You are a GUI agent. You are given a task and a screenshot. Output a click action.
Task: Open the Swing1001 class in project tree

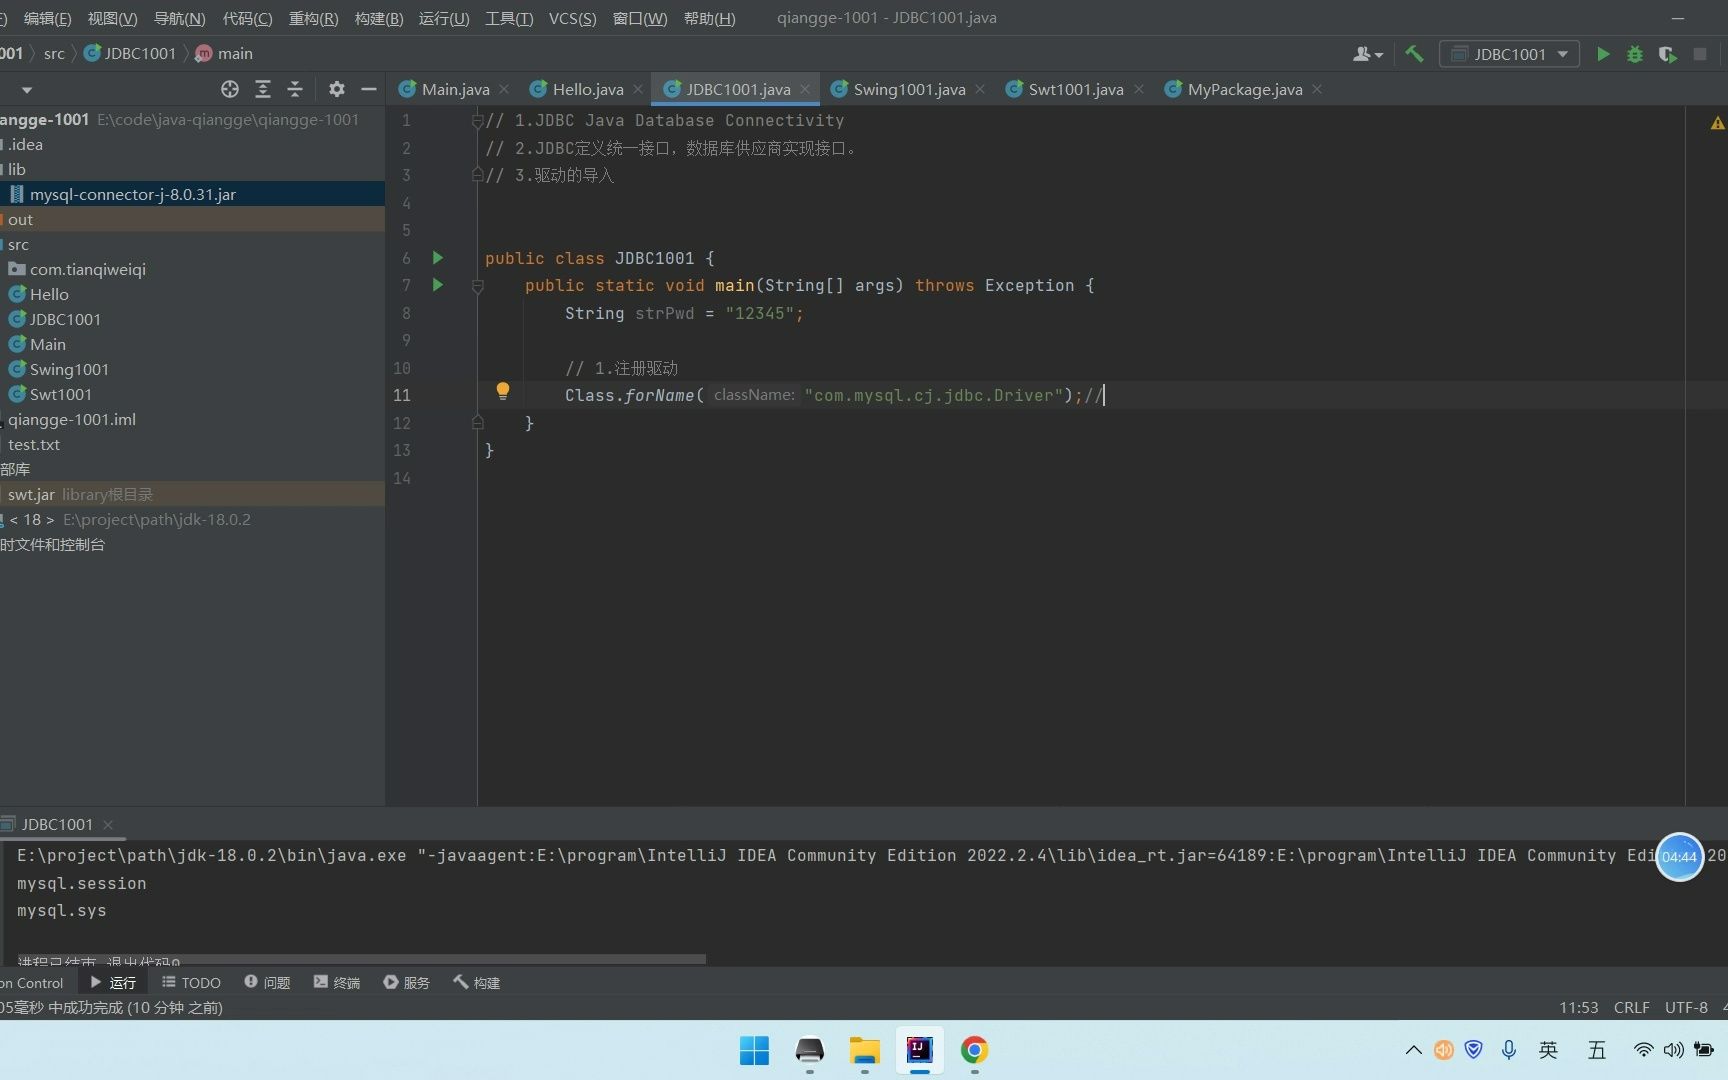click(x=69, y=369)
